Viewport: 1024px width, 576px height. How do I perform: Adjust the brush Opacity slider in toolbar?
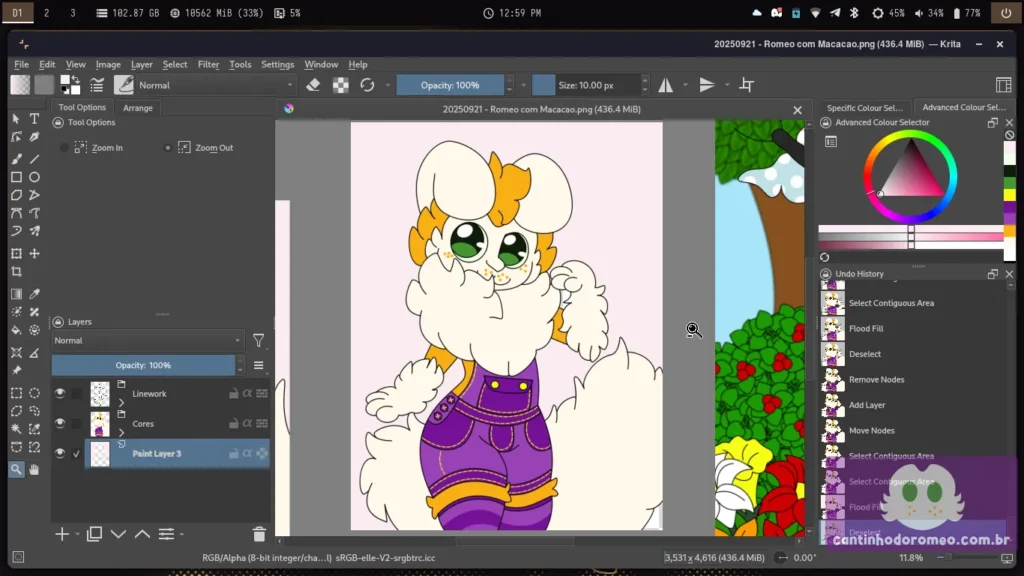click(451, 85)
